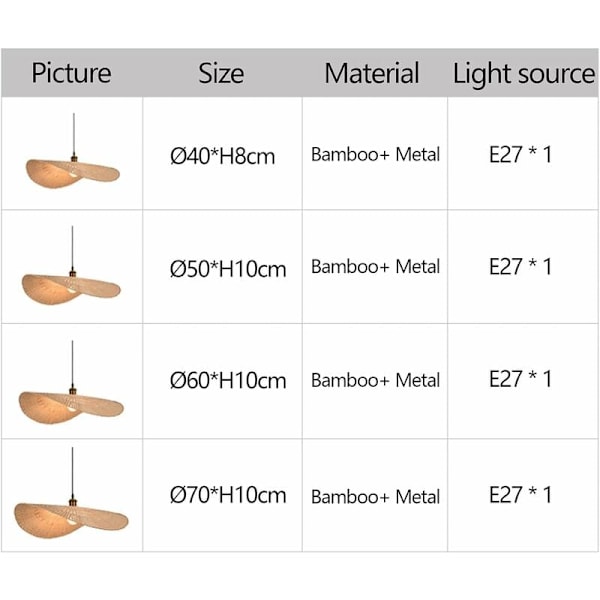Select E27 * 1 in the Ø60 row
The width and height of the screenshot is (600, 600).
point(520,380)
